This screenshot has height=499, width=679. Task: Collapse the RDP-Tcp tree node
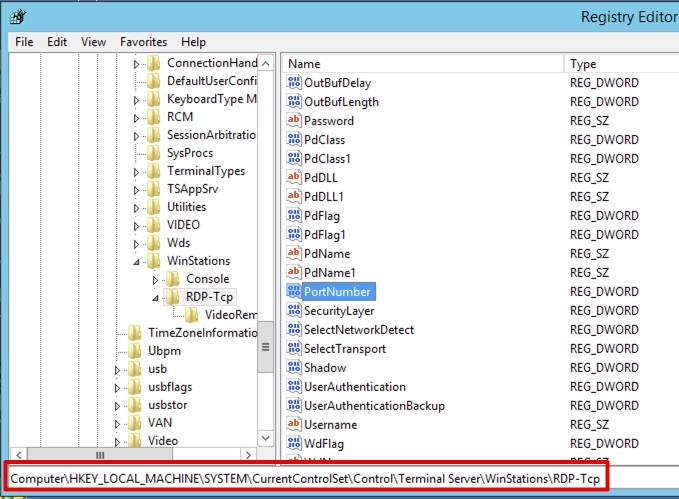point(155,298)
